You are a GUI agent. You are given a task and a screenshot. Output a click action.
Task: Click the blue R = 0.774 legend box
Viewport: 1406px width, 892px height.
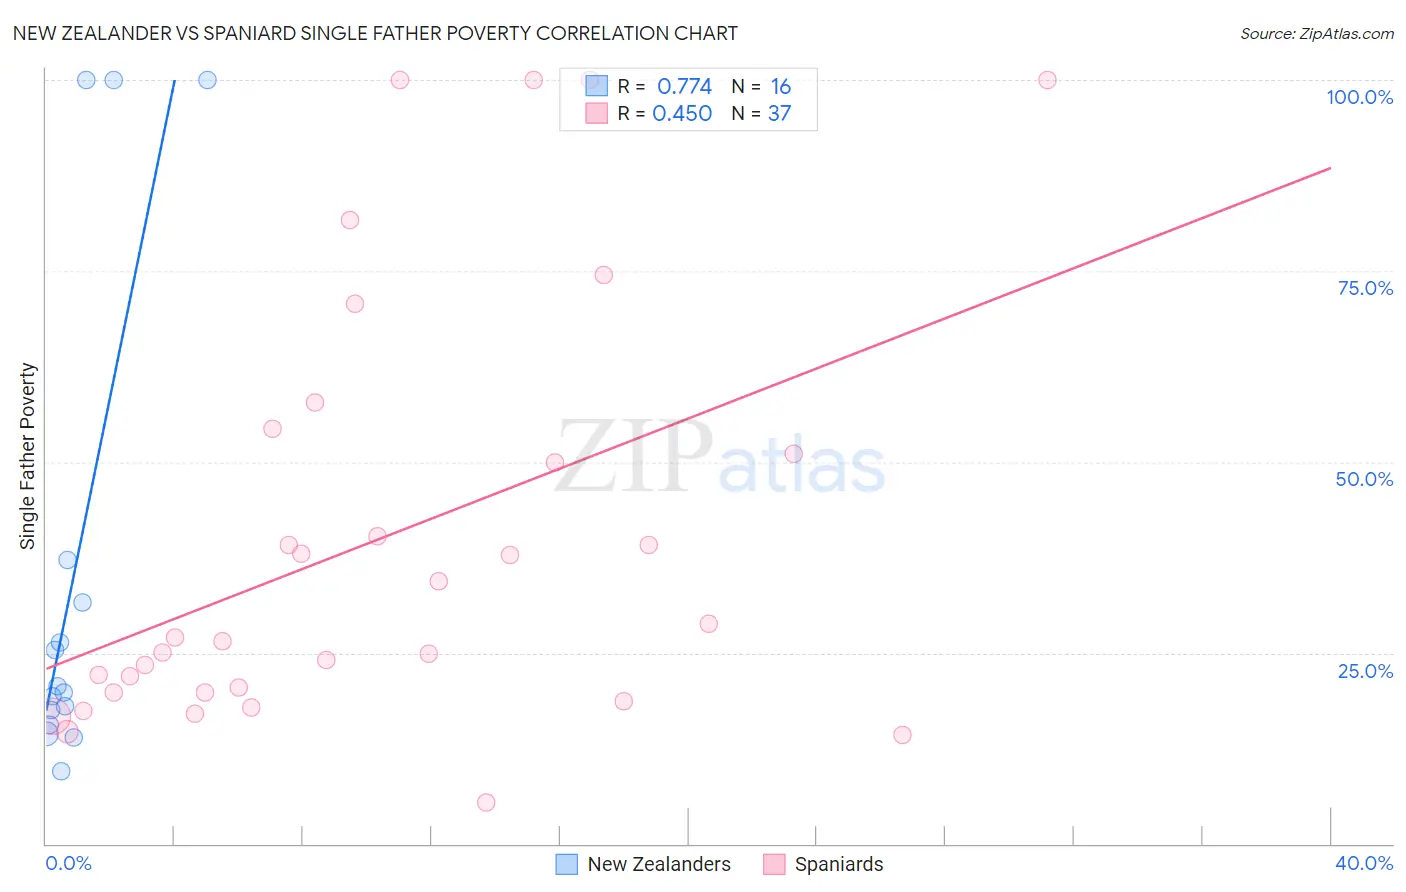[x=597, y=86]
